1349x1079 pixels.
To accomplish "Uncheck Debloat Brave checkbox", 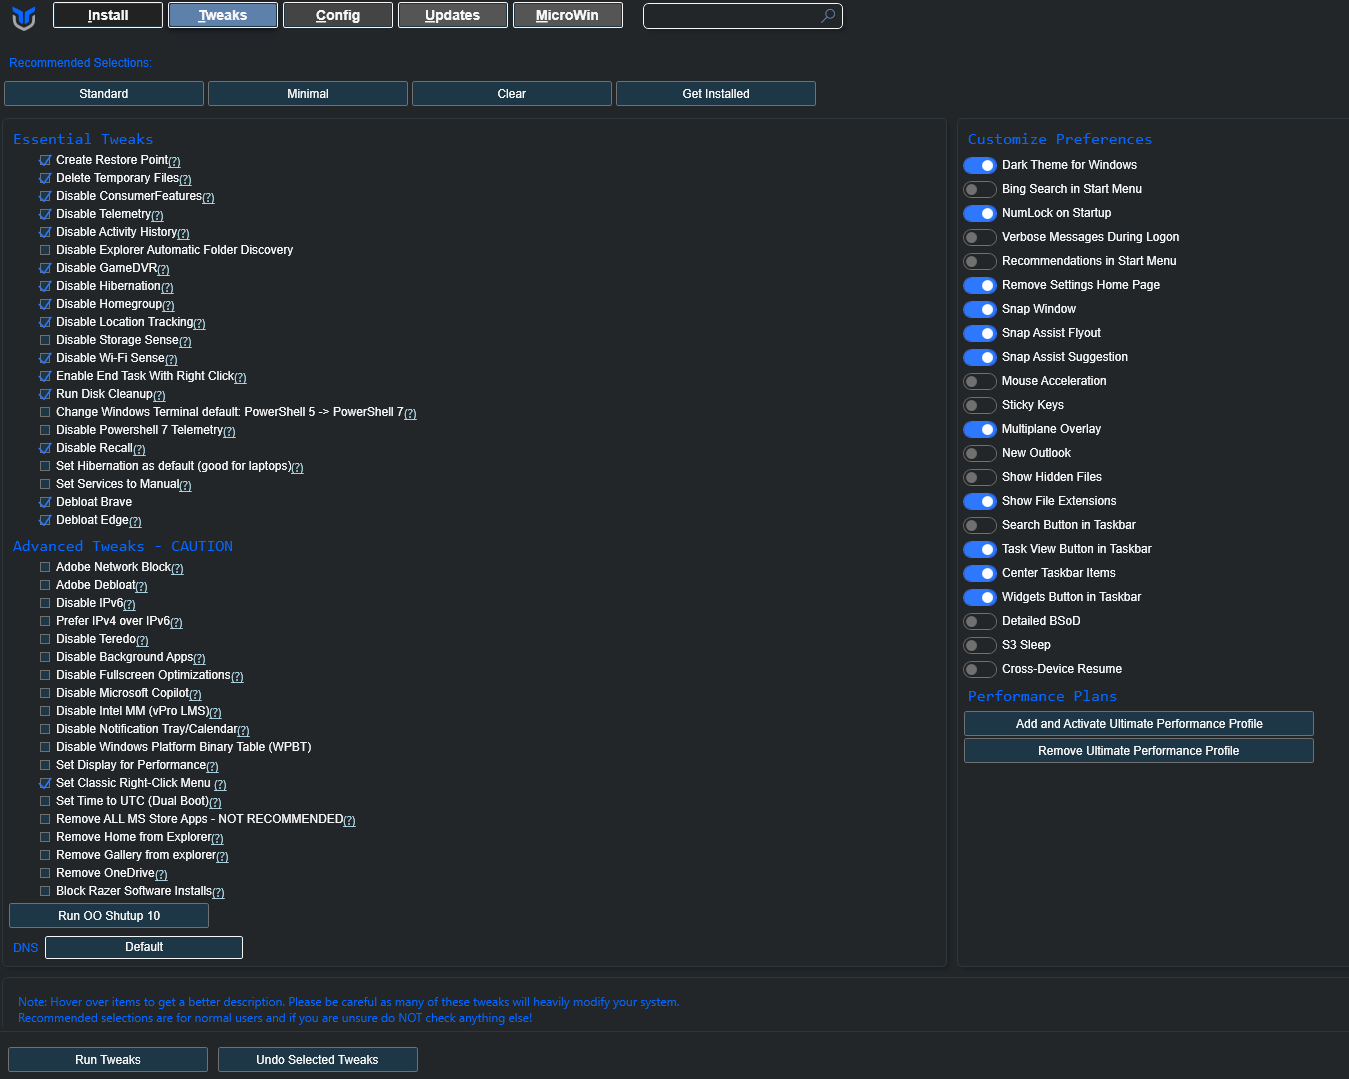I will [45, 502].
